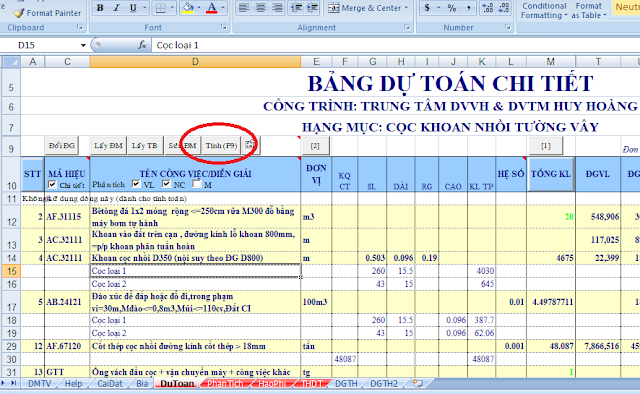The width and height of the screenshot is (640, 394).
Task: Open Name Box dropdown
Action: [83, 45]
